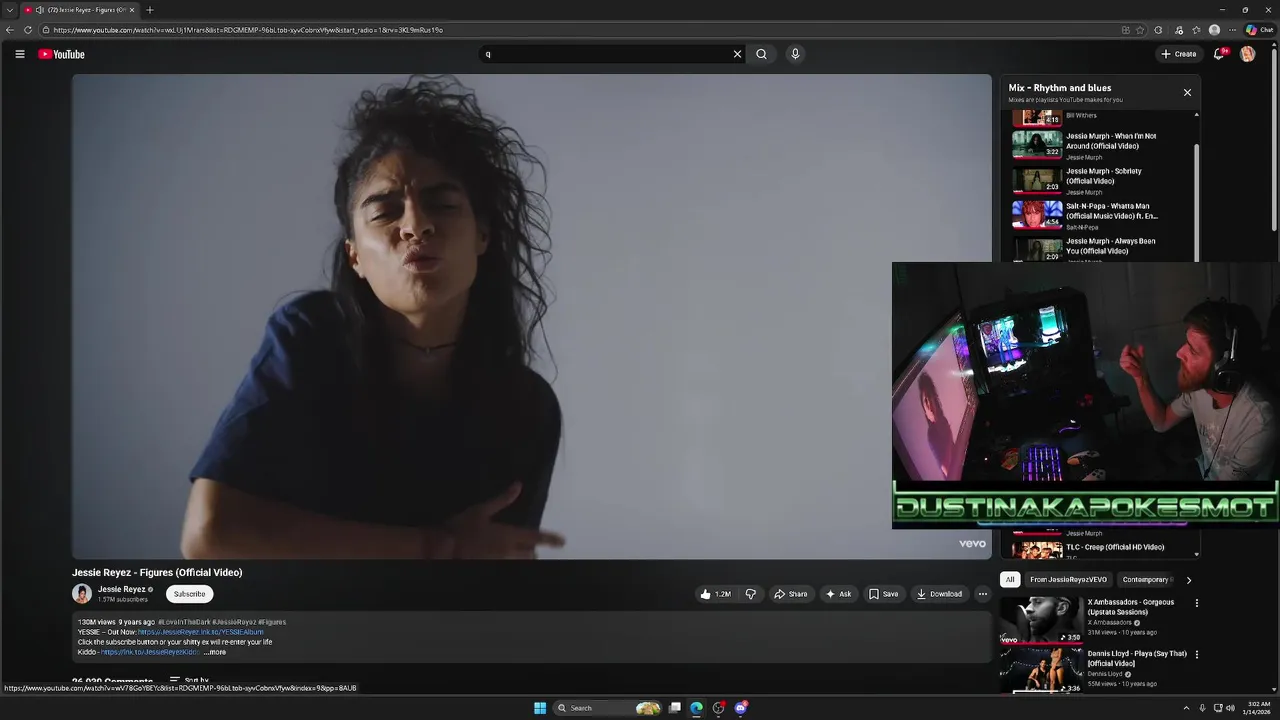The image size is (1280, 720).
Task: Open the notifications bell
Action: (1219, 54)
